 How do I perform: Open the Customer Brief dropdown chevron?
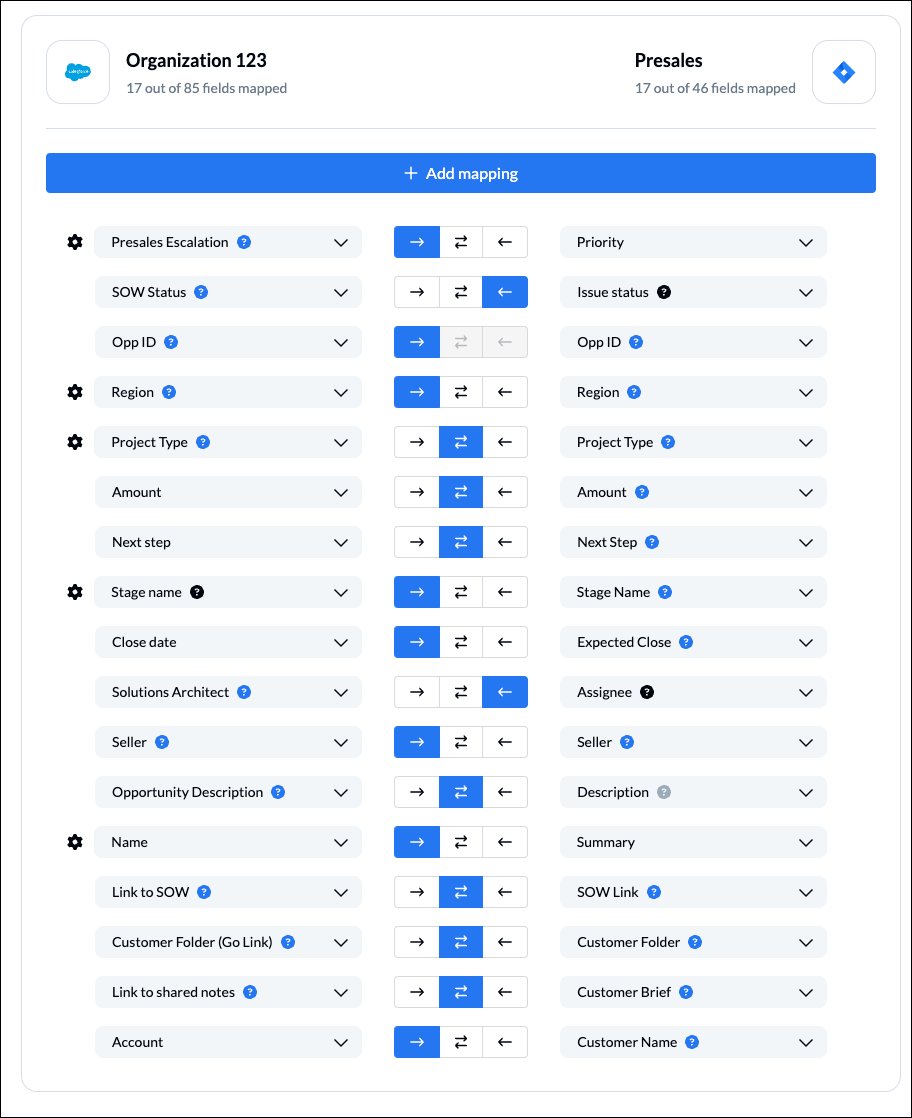click(x=806, y=992)
